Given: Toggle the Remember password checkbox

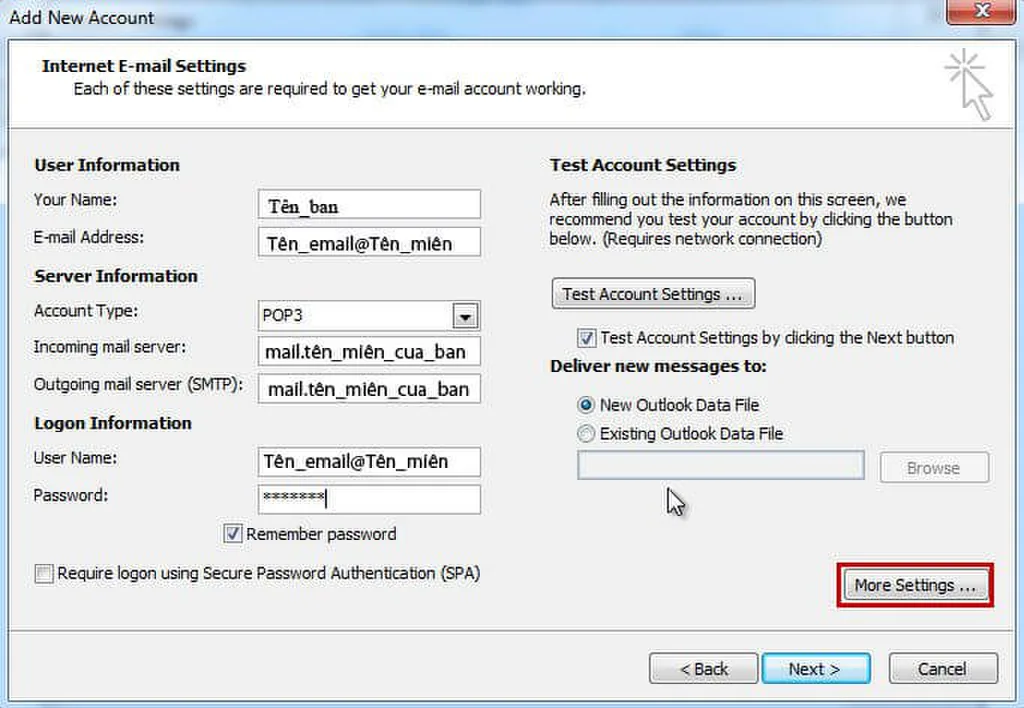Looking at the screenshot, I should click(232, 534).
